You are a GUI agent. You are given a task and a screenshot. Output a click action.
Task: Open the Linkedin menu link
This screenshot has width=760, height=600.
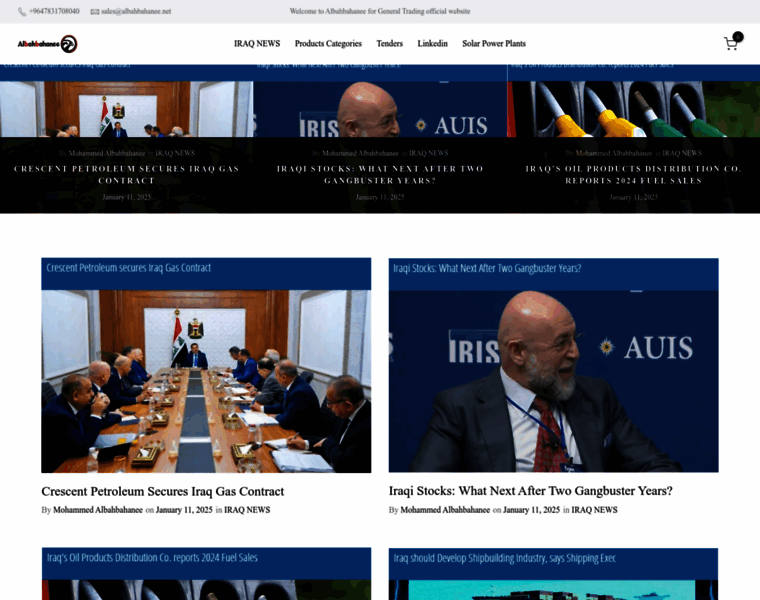pos(432,44)
